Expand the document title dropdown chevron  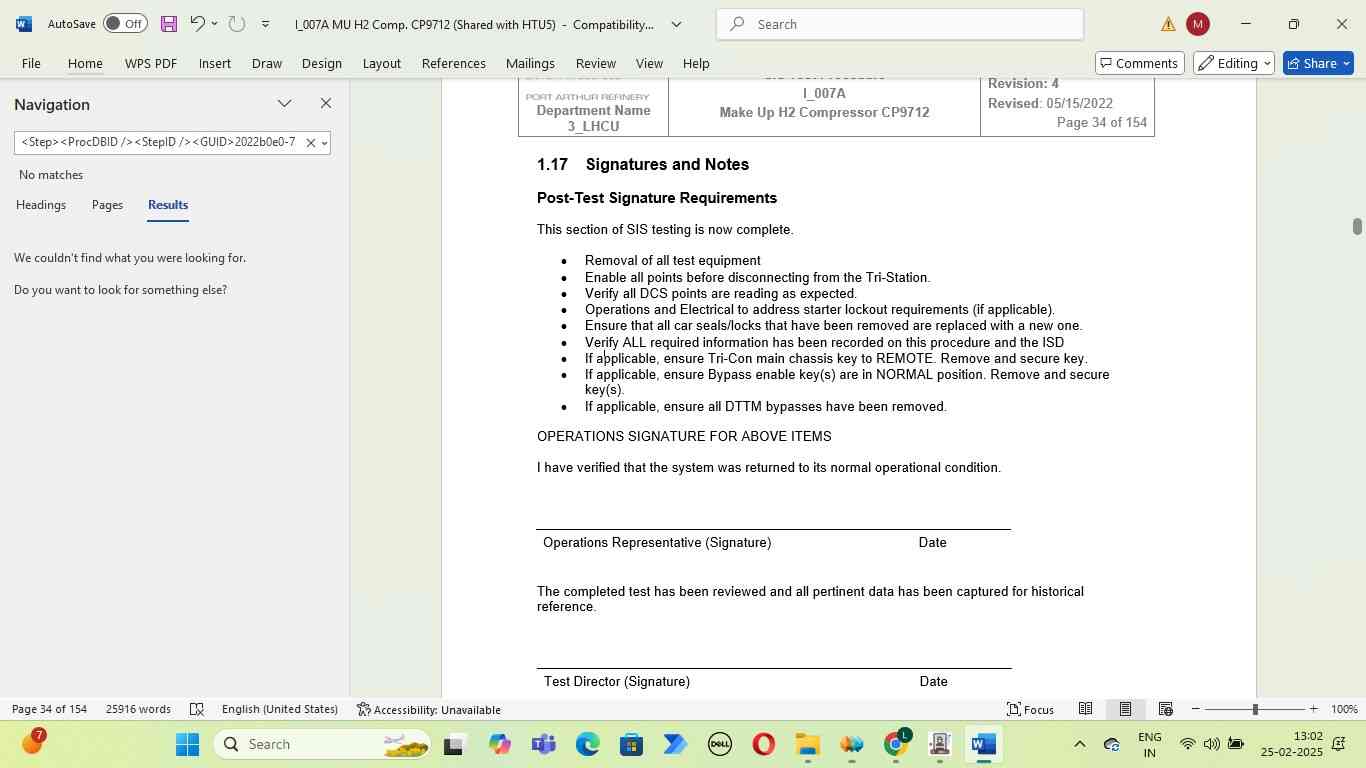pos(676,24)
